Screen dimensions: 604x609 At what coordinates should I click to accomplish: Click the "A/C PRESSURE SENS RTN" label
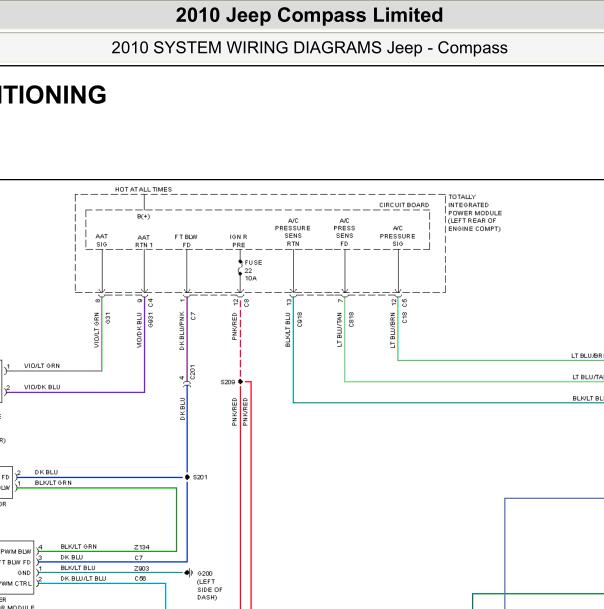coord(292,232)
